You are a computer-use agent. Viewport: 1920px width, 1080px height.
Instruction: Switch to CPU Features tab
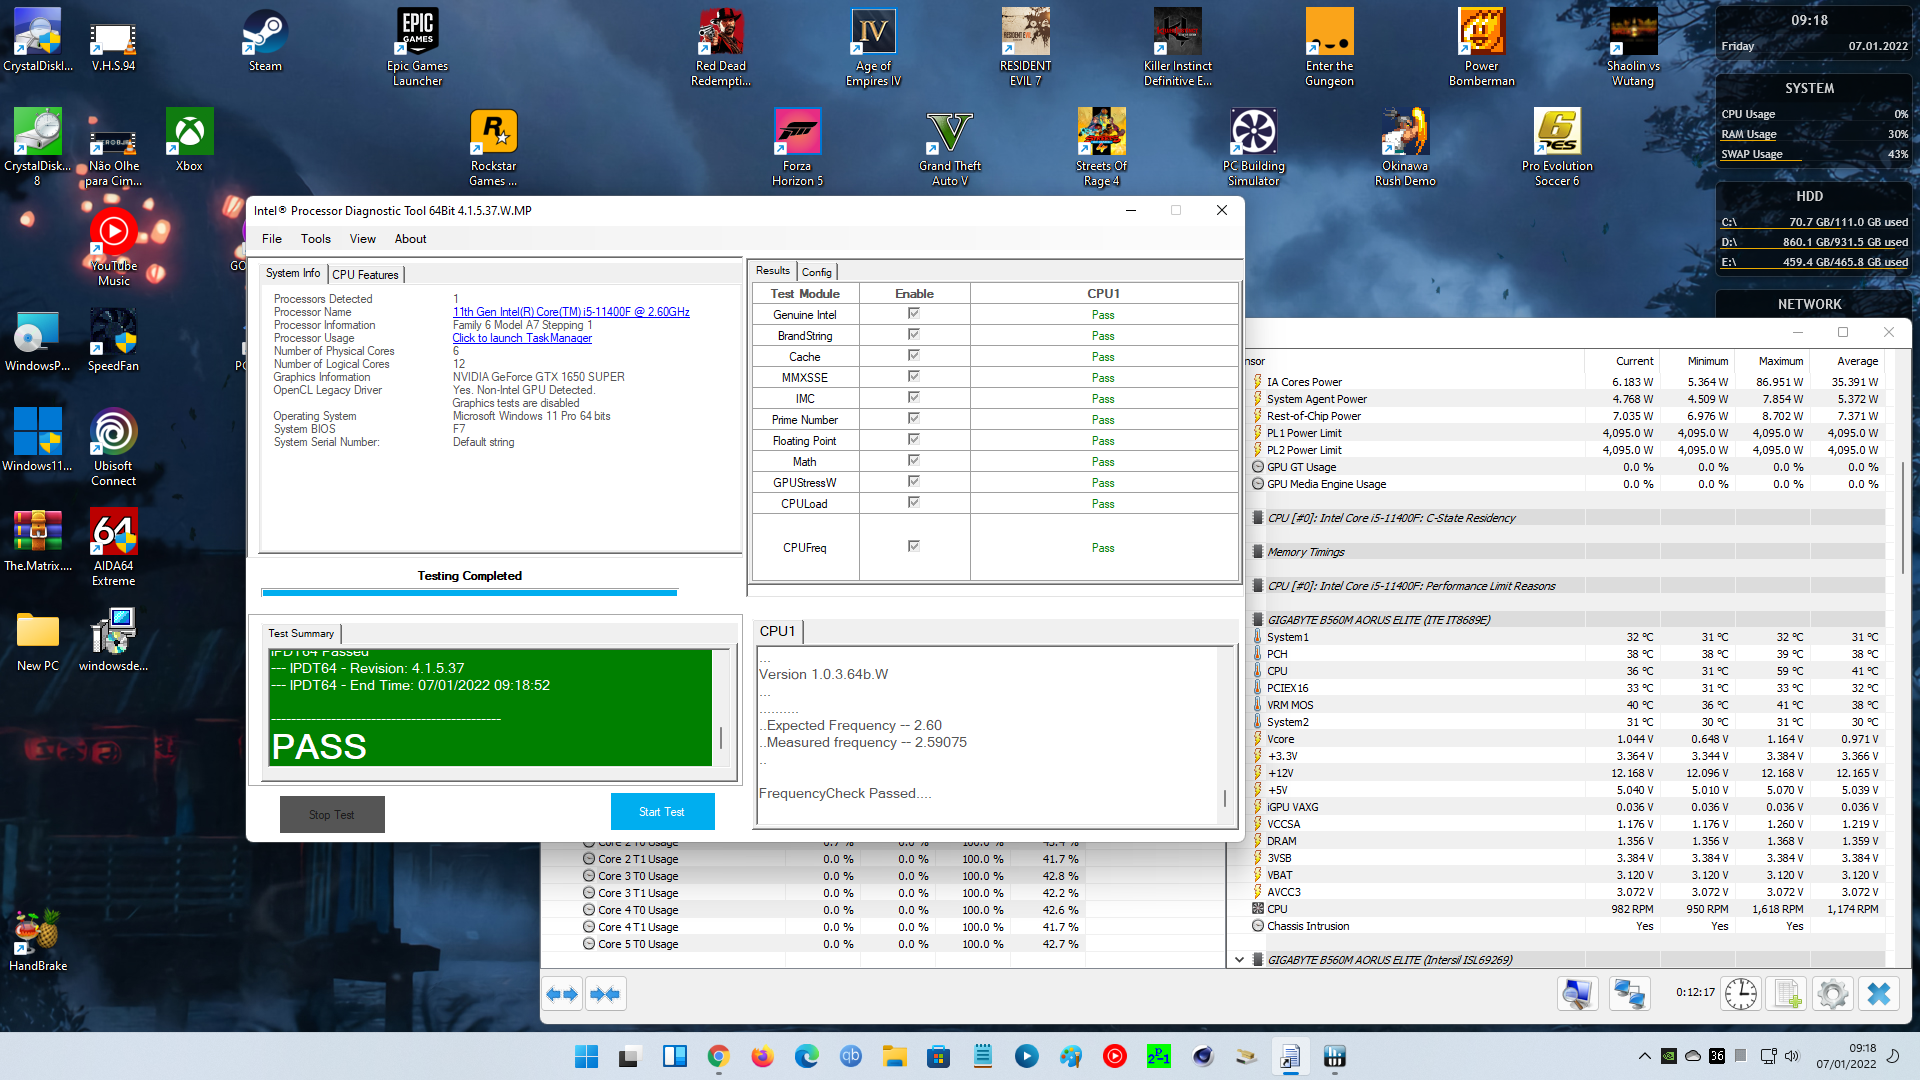[x=365, y=274]
